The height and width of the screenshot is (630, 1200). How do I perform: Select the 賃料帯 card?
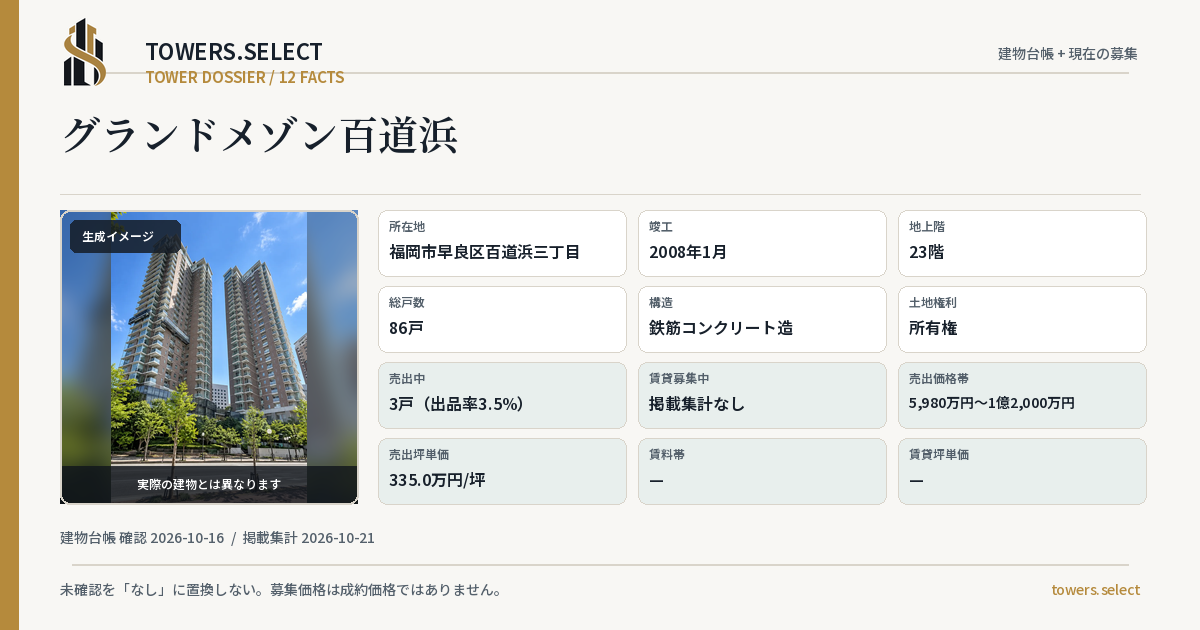[762, 471]
